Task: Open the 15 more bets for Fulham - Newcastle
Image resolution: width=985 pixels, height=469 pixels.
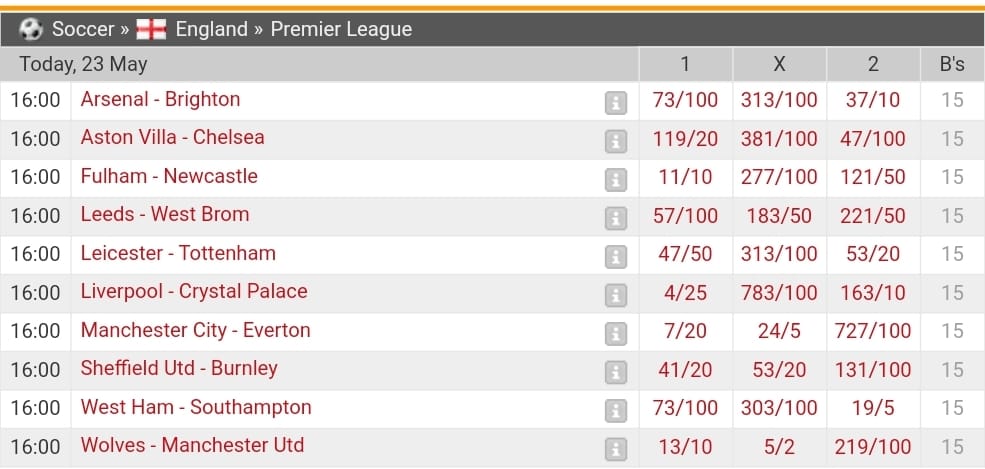Action: (x=952, y=177)
